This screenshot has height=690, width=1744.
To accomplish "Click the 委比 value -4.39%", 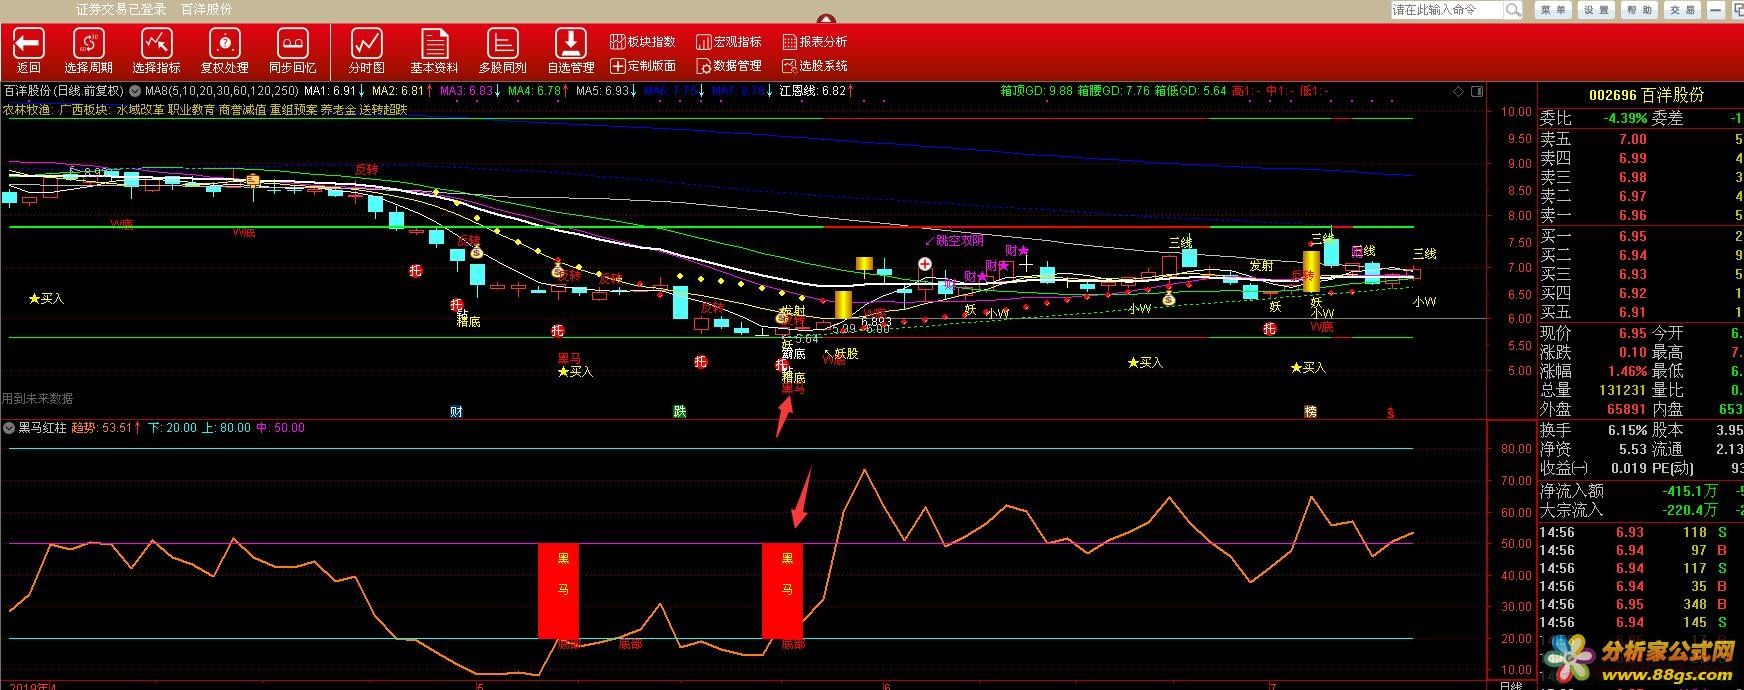I will (1625, 118).
